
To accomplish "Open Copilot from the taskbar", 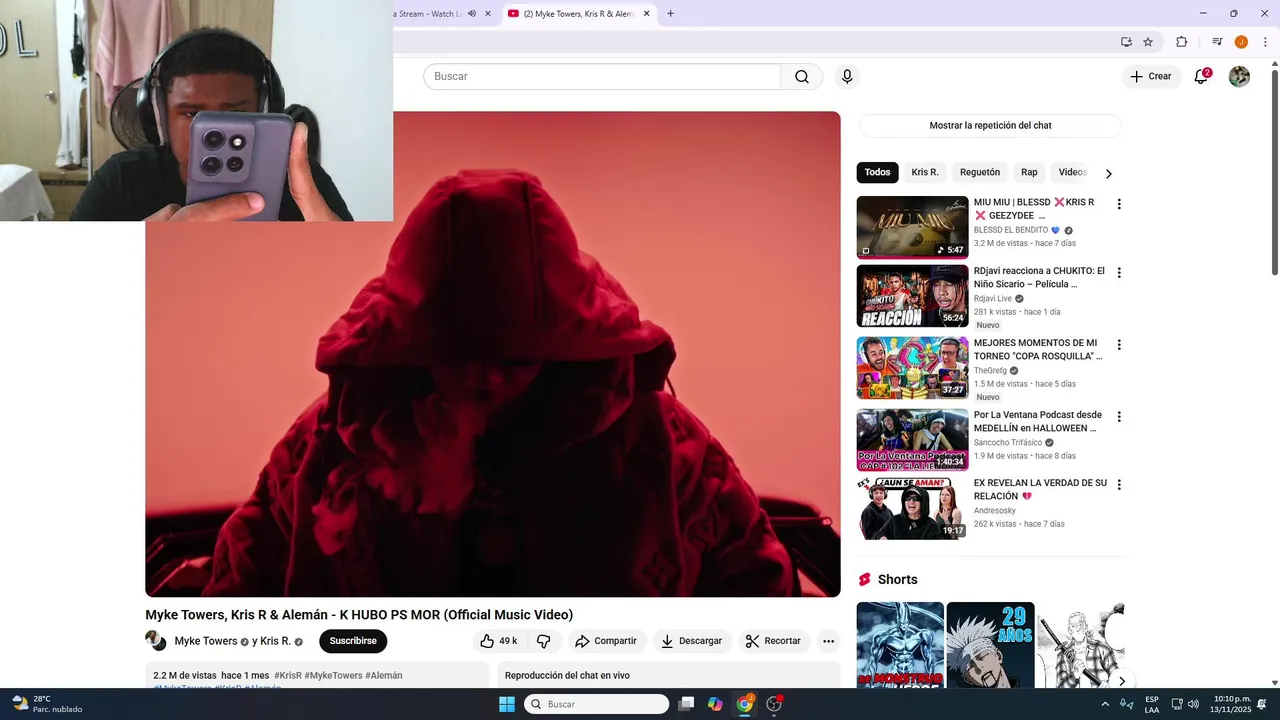I will click(x=715, y=704).
